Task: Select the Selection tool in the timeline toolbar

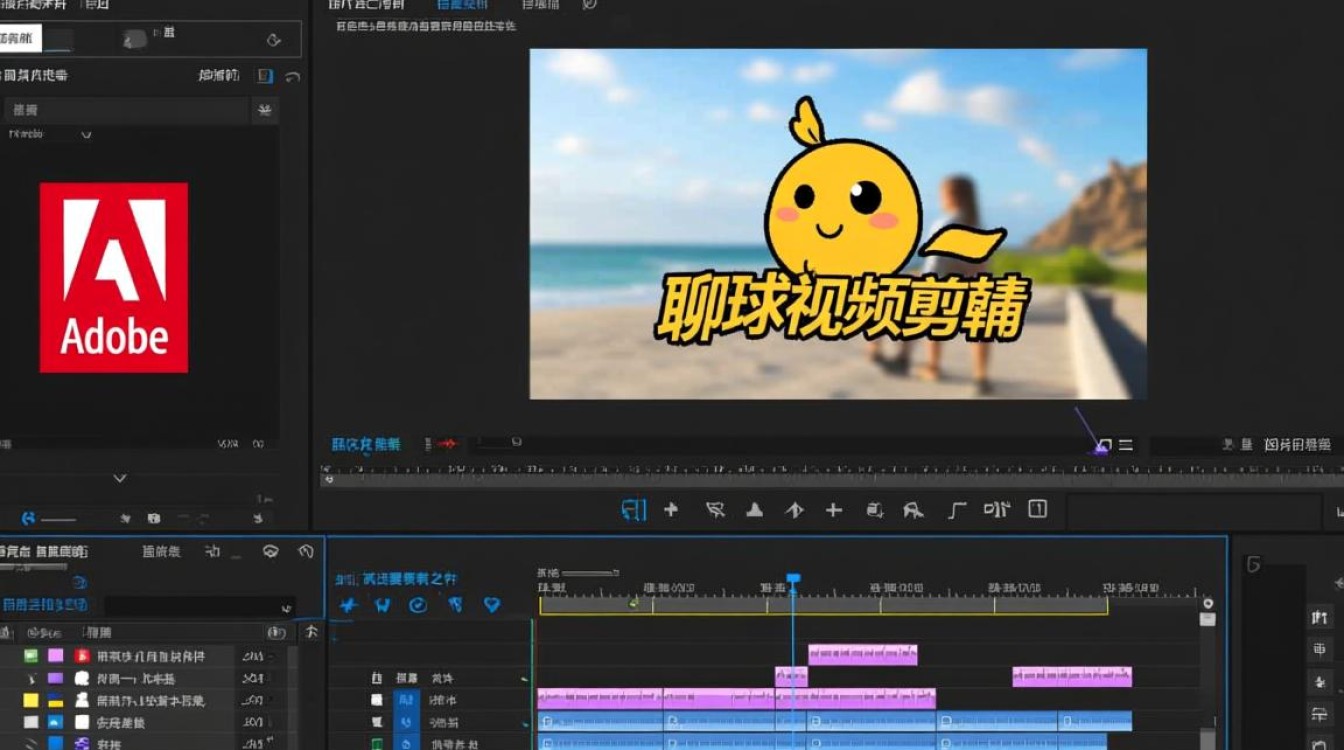Action: pyautogui.click(x=633, y=510)
